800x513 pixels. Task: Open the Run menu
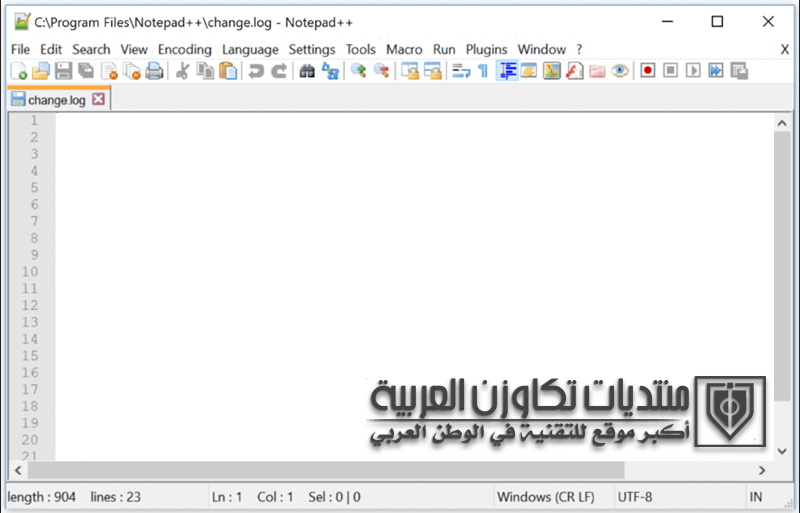[x=444, y=50]
